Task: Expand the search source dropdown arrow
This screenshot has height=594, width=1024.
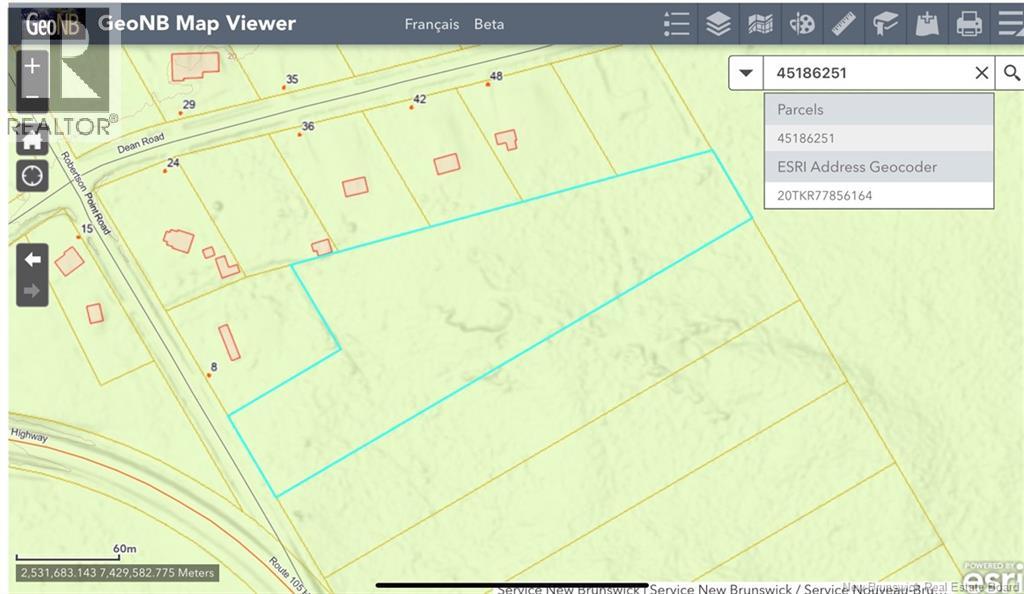Action: (x=746, y=73)
